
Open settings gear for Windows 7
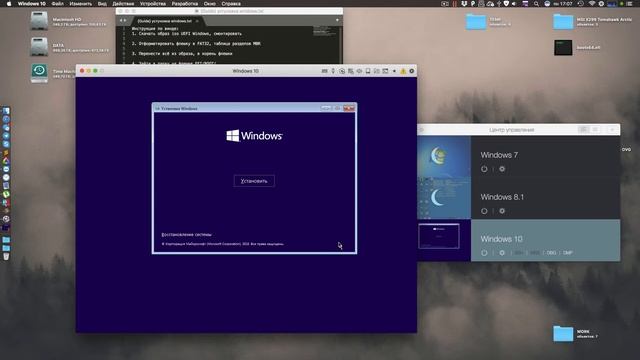(502, 169)
